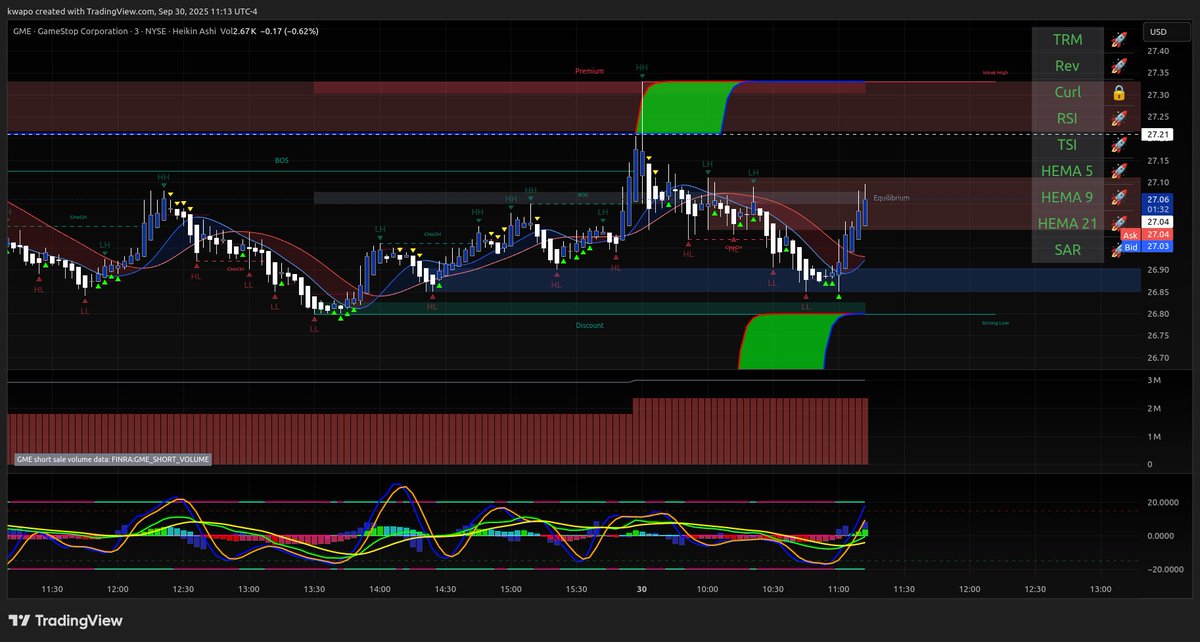Click the rocket icon beside Rev
This screenshot has width=1200, height=642.
pyautogui.click(x=1119, y=66)
